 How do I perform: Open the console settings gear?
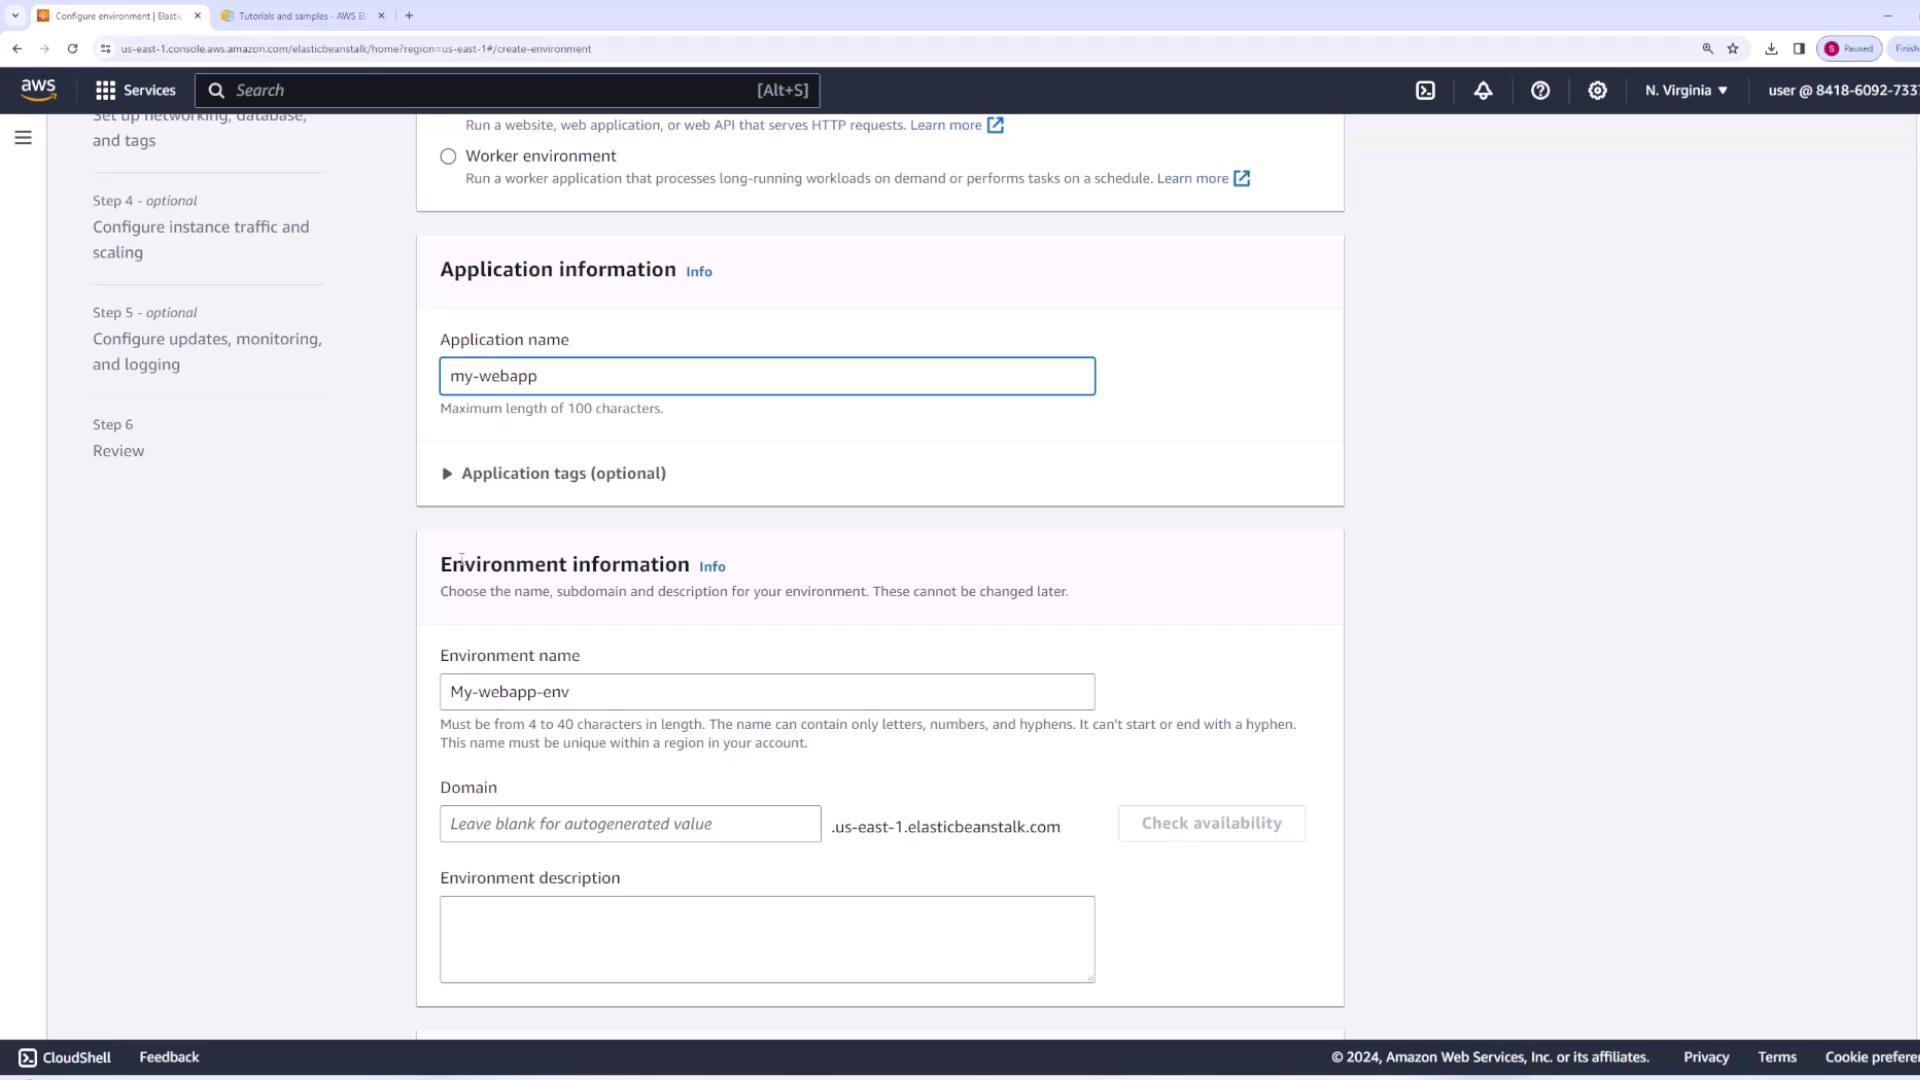1597,90
